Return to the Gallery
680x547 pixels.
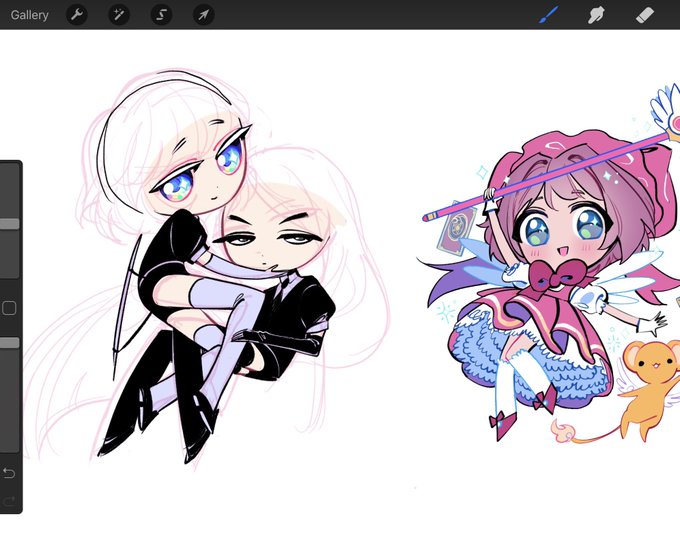[x=29, y=15]
